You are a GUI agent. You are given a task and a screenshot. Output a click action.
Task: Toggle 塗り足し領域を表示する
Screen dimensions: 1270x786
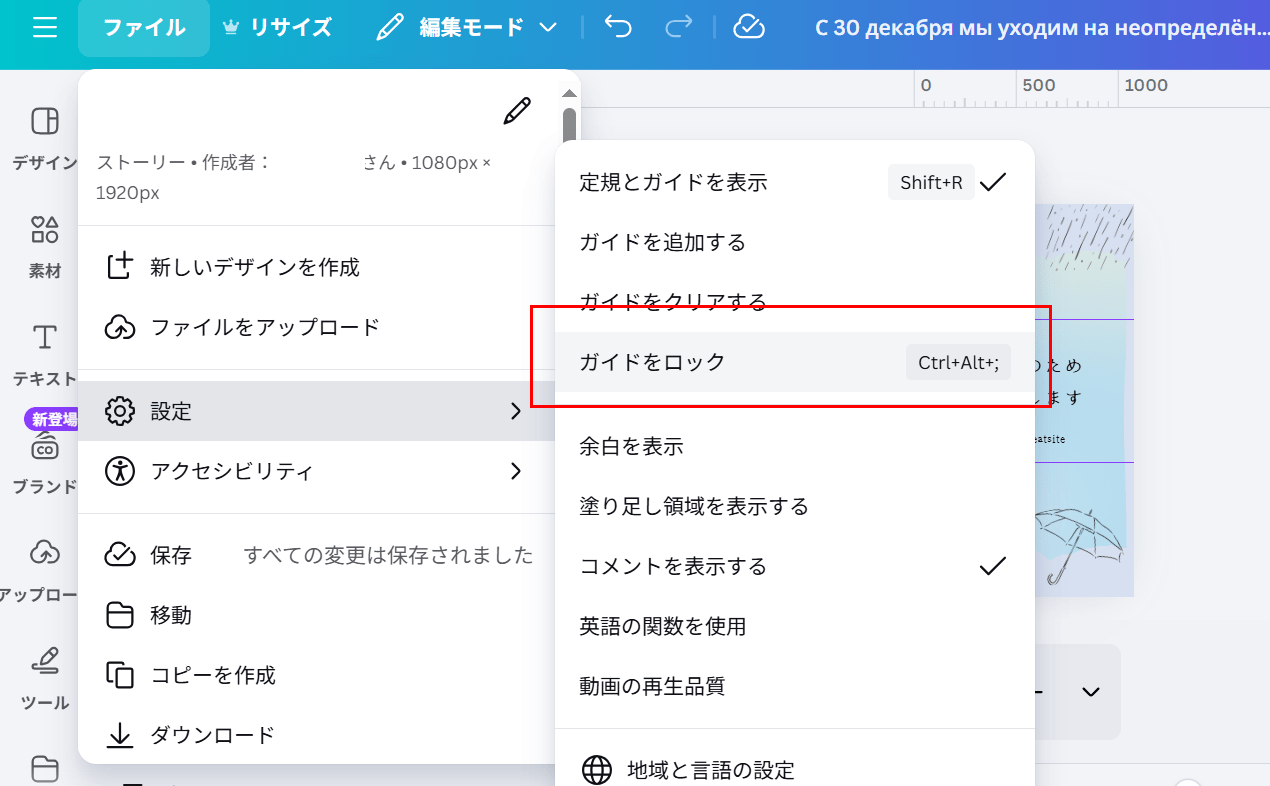point(795,506)
